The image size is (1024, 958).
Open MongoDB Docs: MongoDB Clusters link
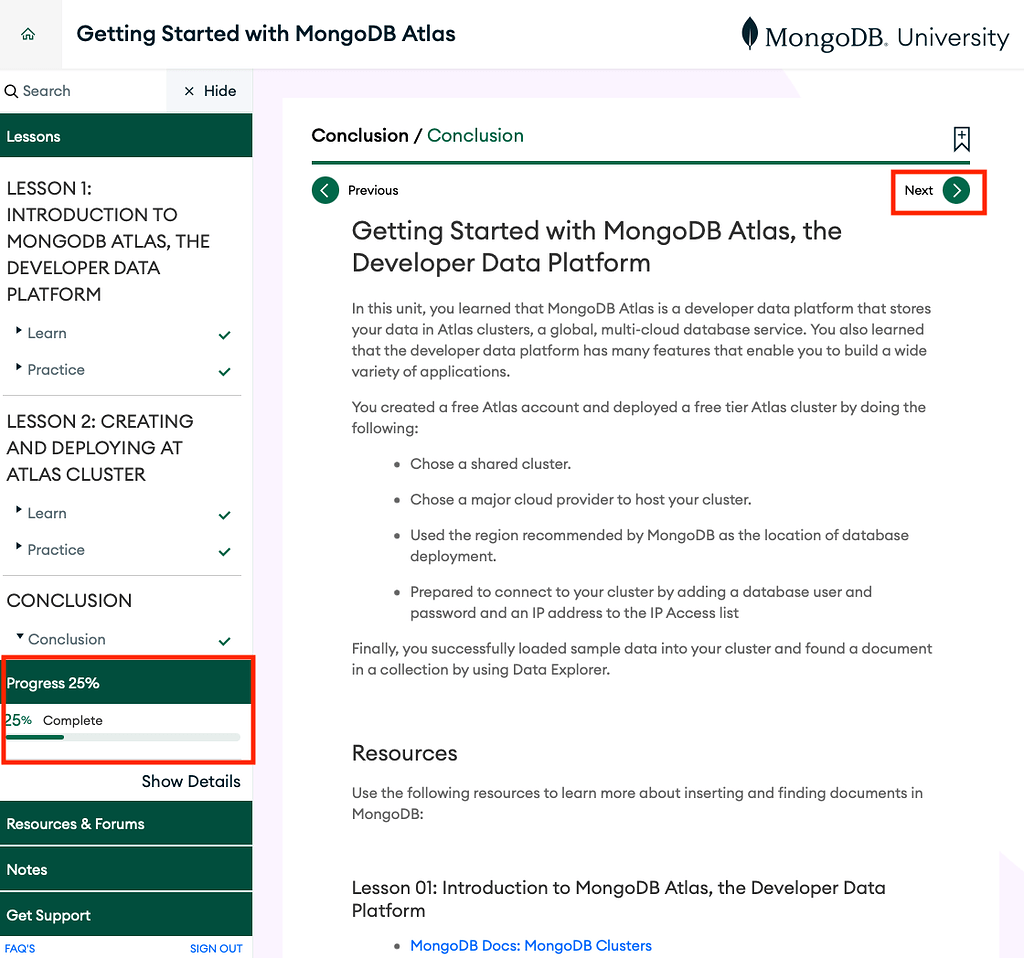coord(530,945)
